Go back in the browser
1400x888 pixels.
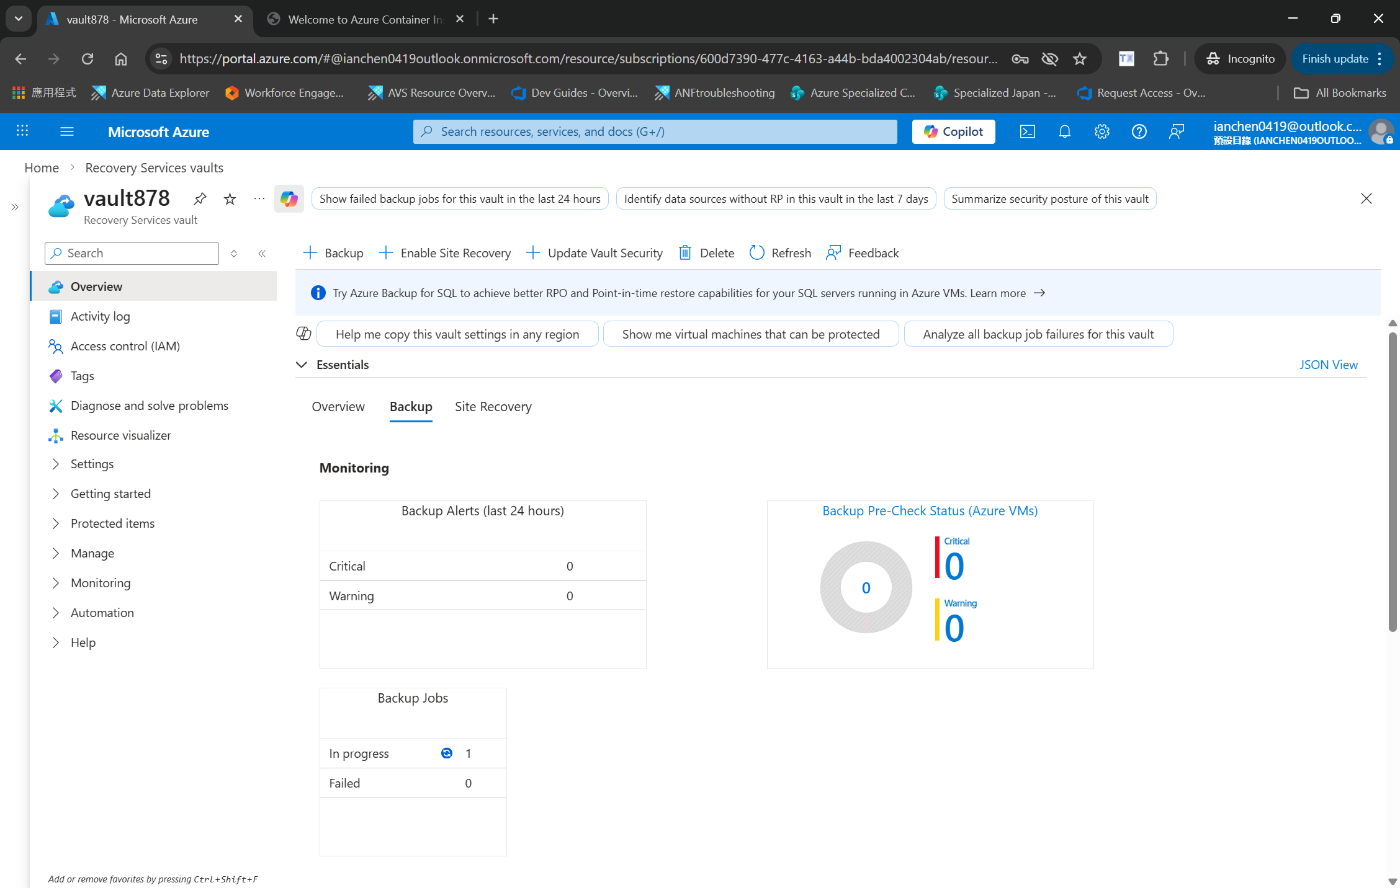[21, 59]
